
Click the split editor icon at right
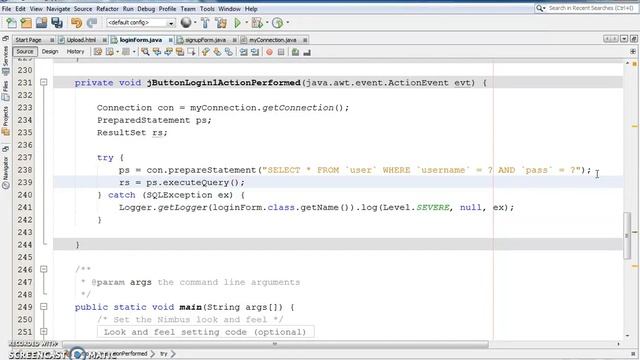point(633,52)
